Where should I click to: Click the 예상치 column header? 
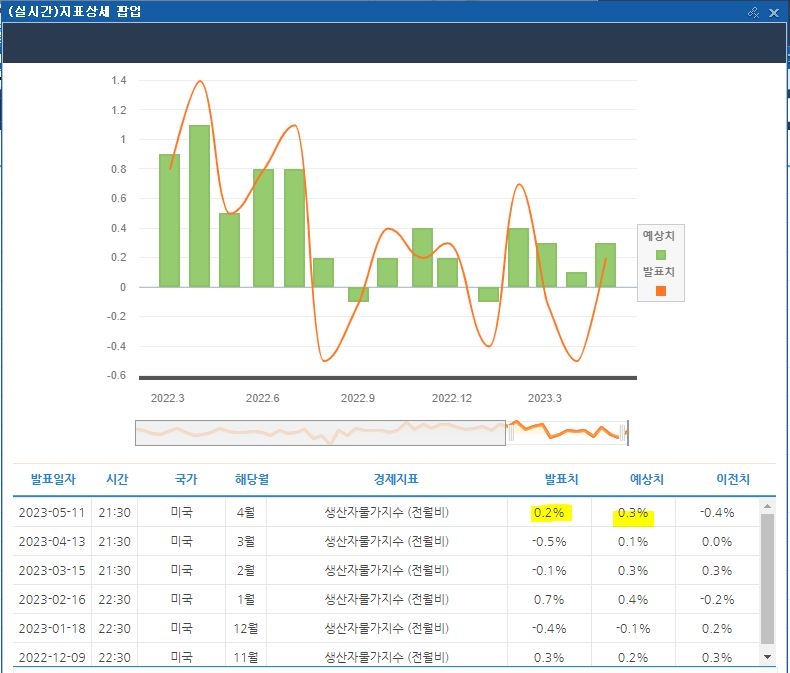tap(647, 479)
